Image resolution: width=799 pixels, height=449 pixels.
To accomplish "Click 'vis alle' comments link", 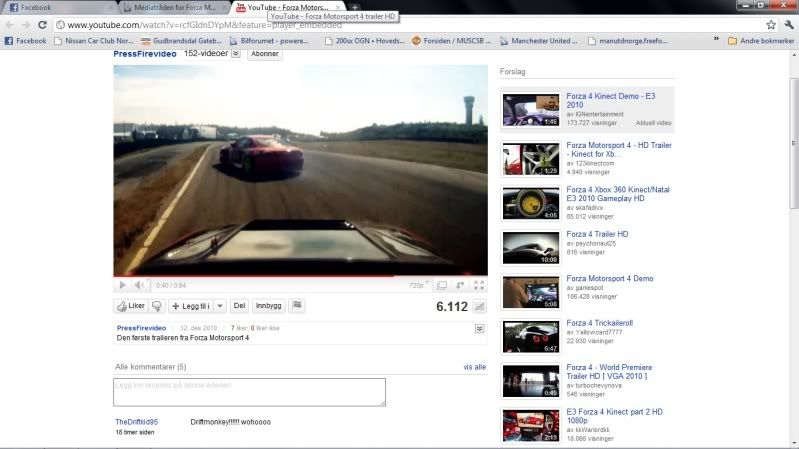I will click(474, 367).
